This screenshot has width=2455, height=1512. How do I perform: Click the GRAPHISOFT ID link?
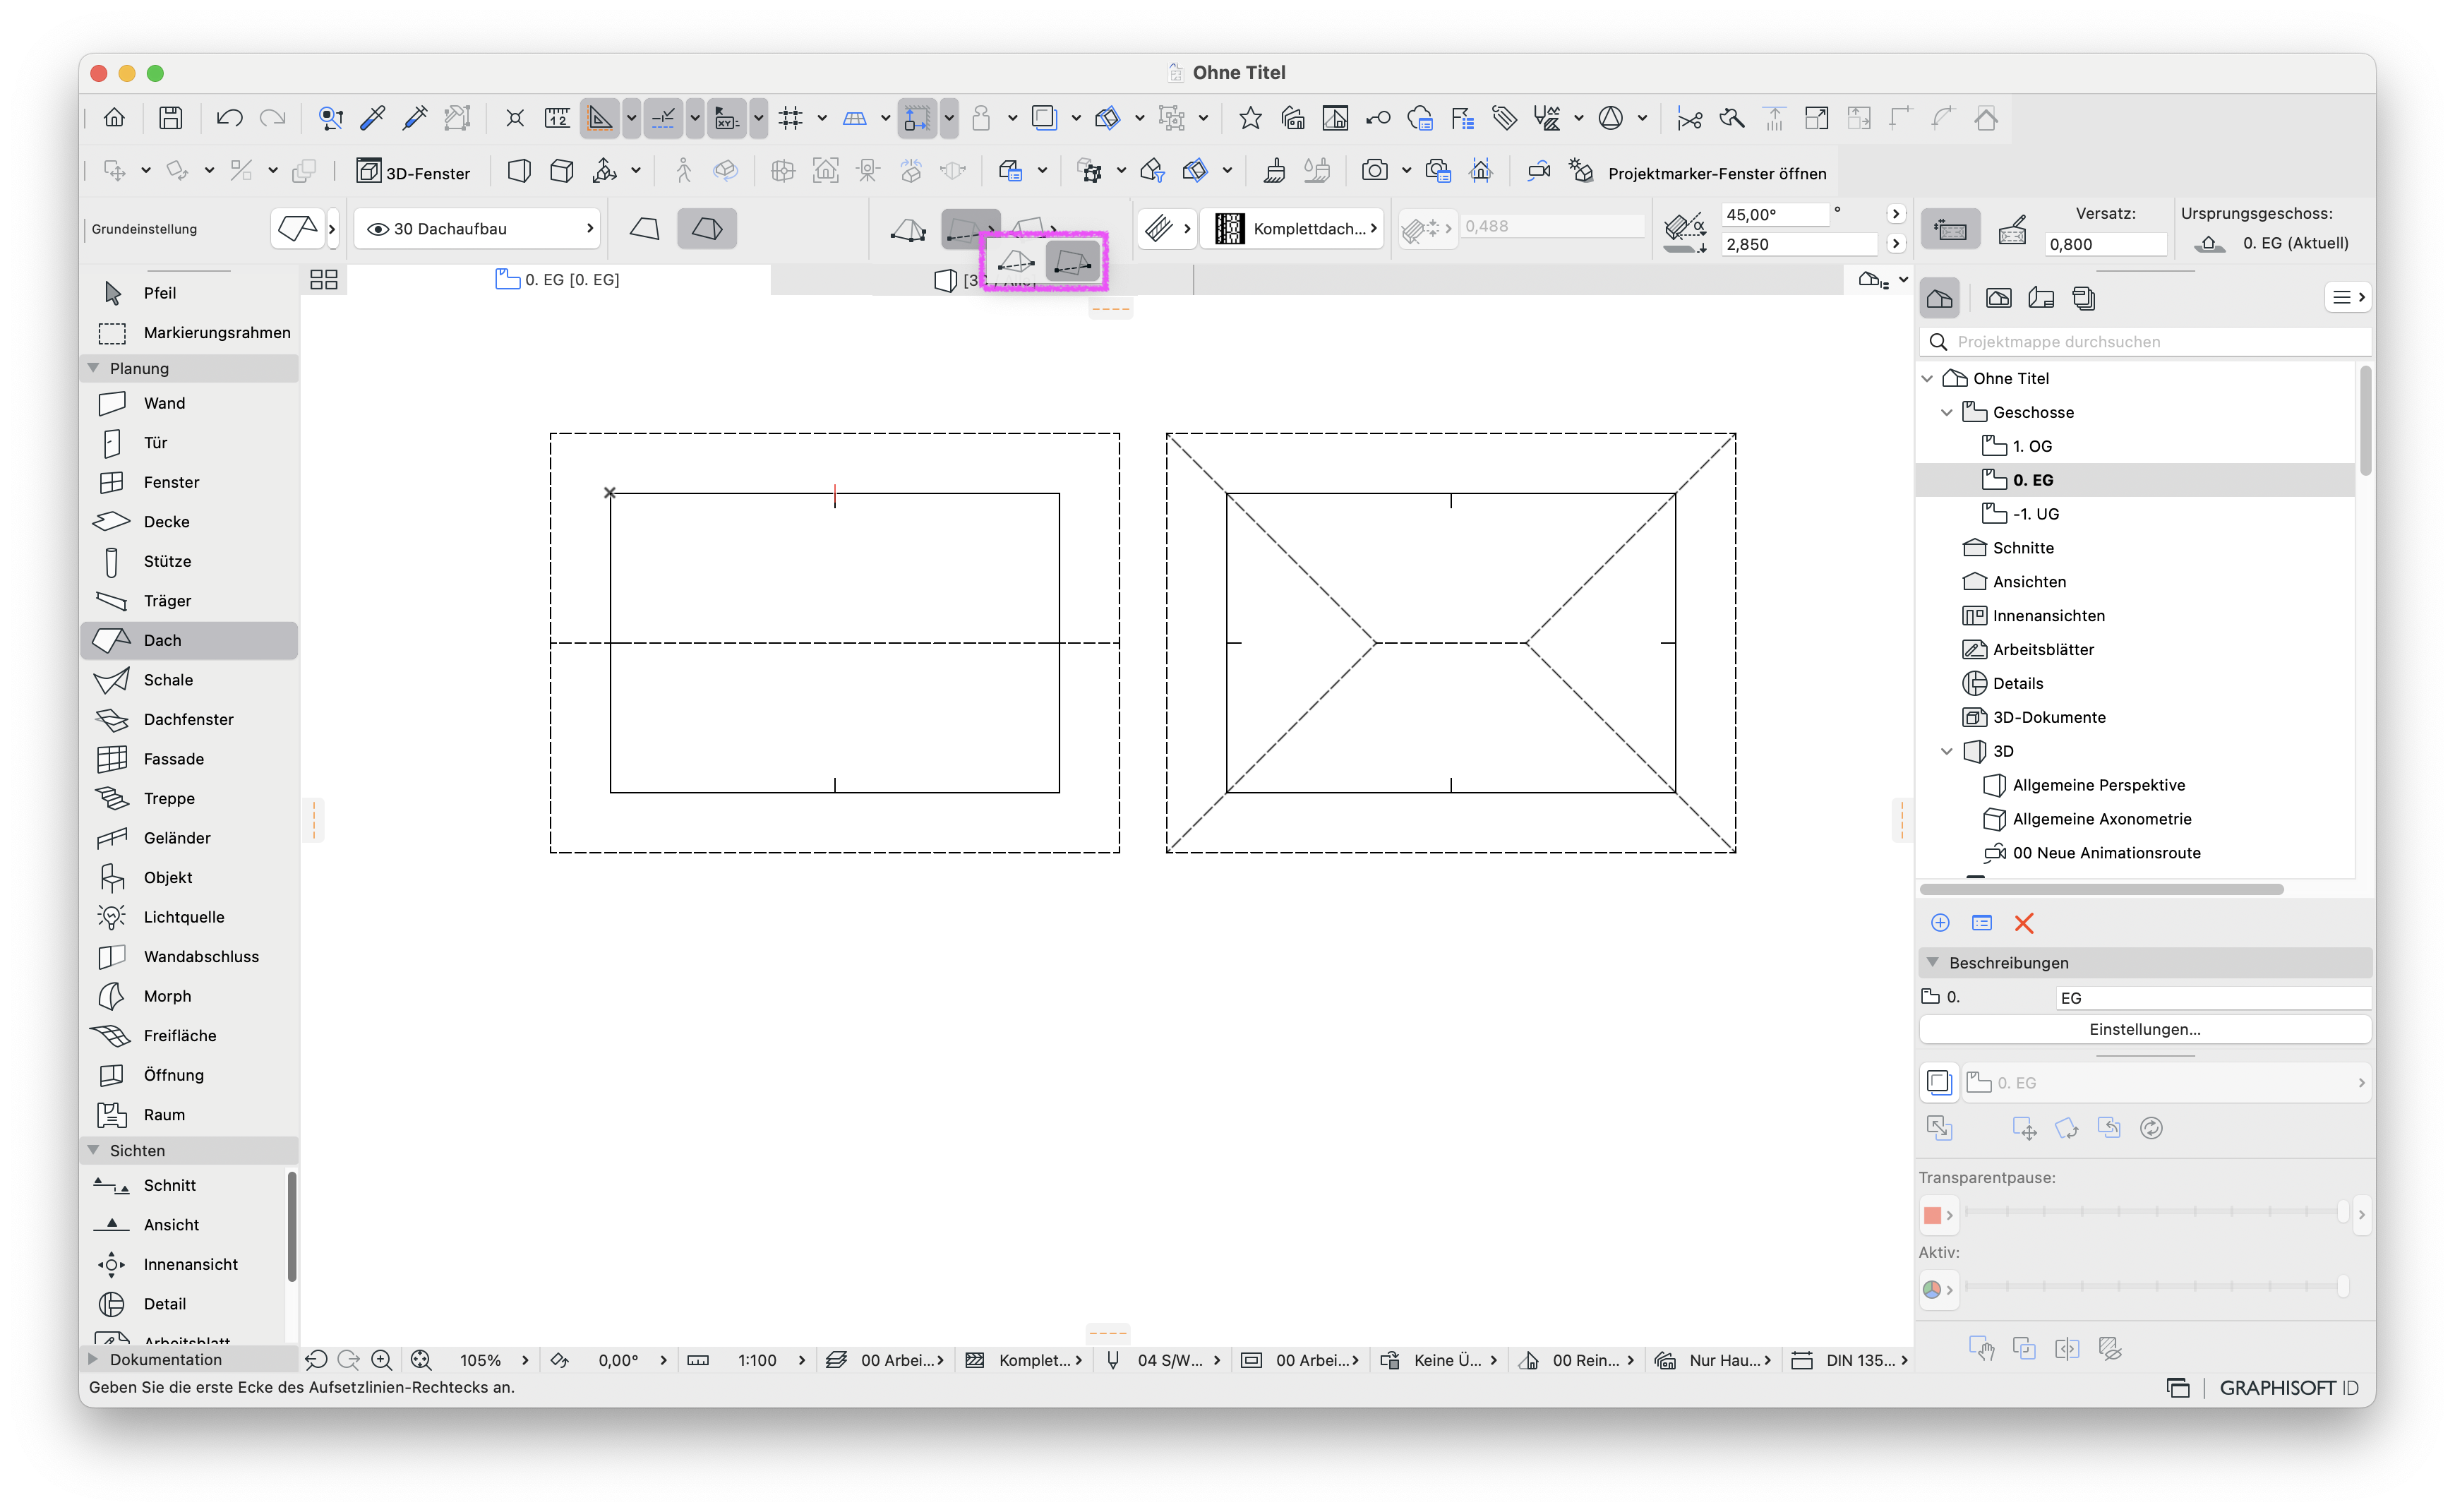(x=2288, y=1387)
